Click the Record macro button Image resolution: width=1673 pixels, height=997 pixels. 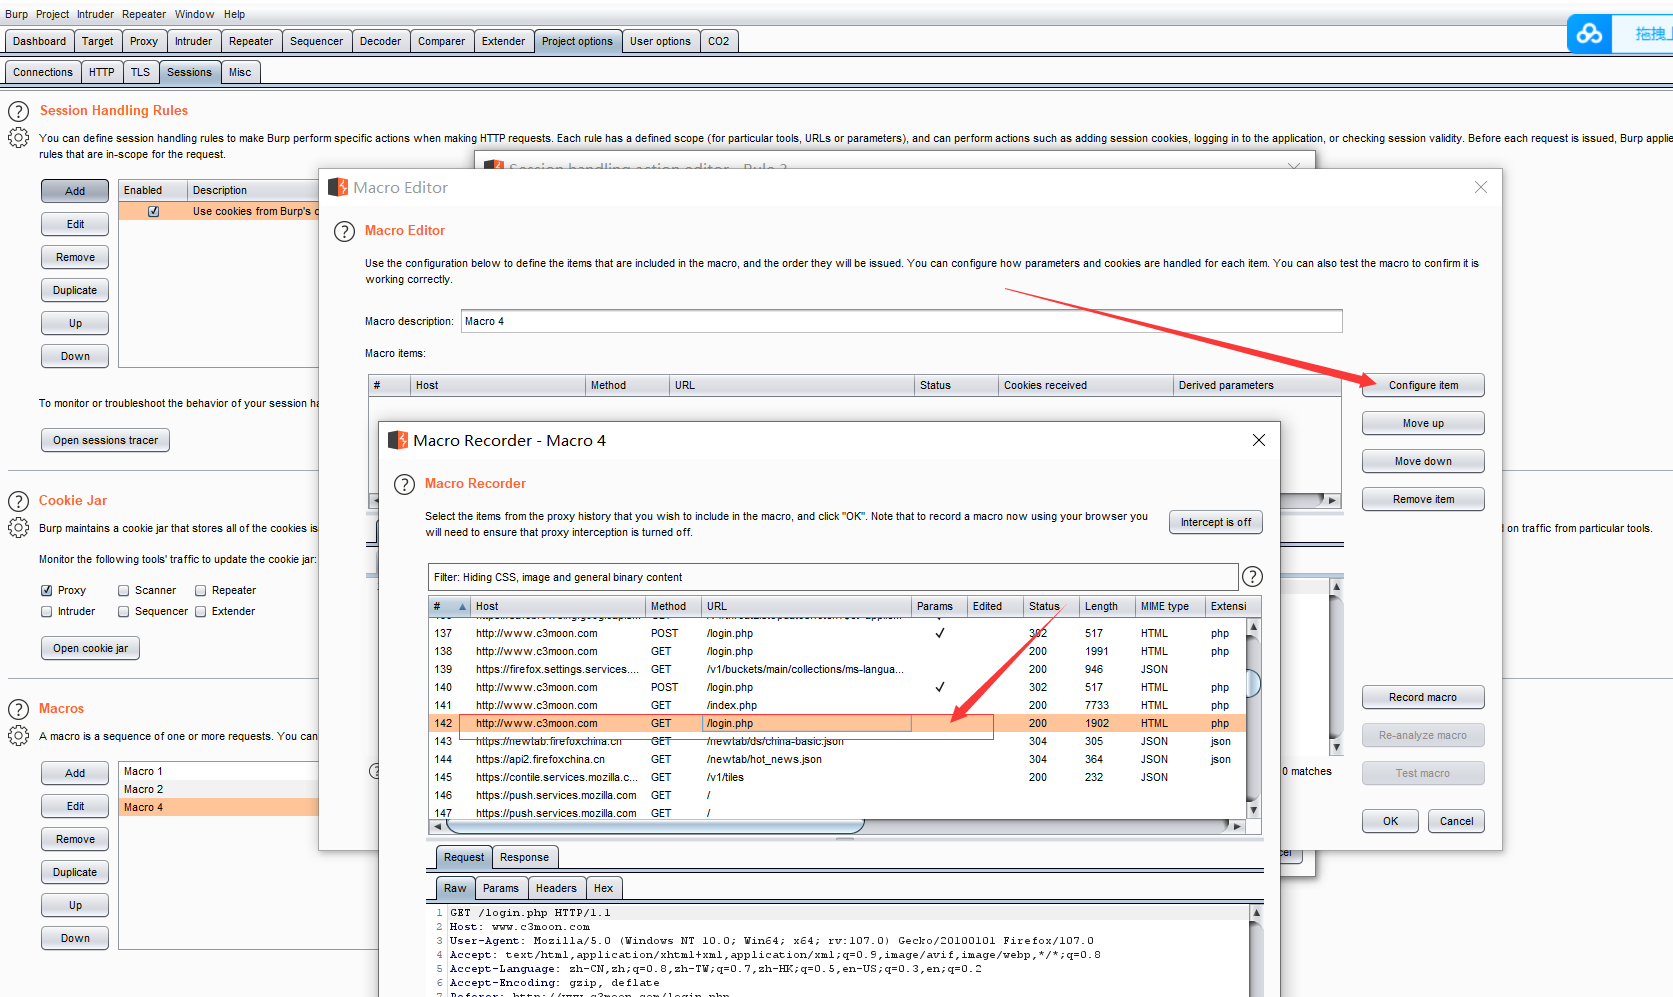(x=1423, y=697)
